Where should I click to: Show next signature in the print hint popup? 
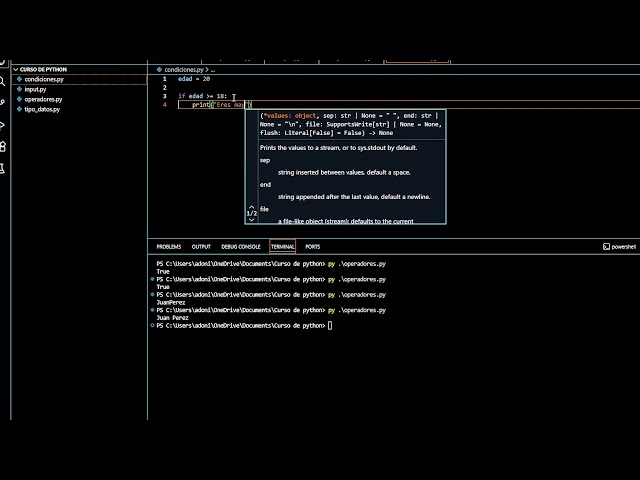[x=251, y=220]
